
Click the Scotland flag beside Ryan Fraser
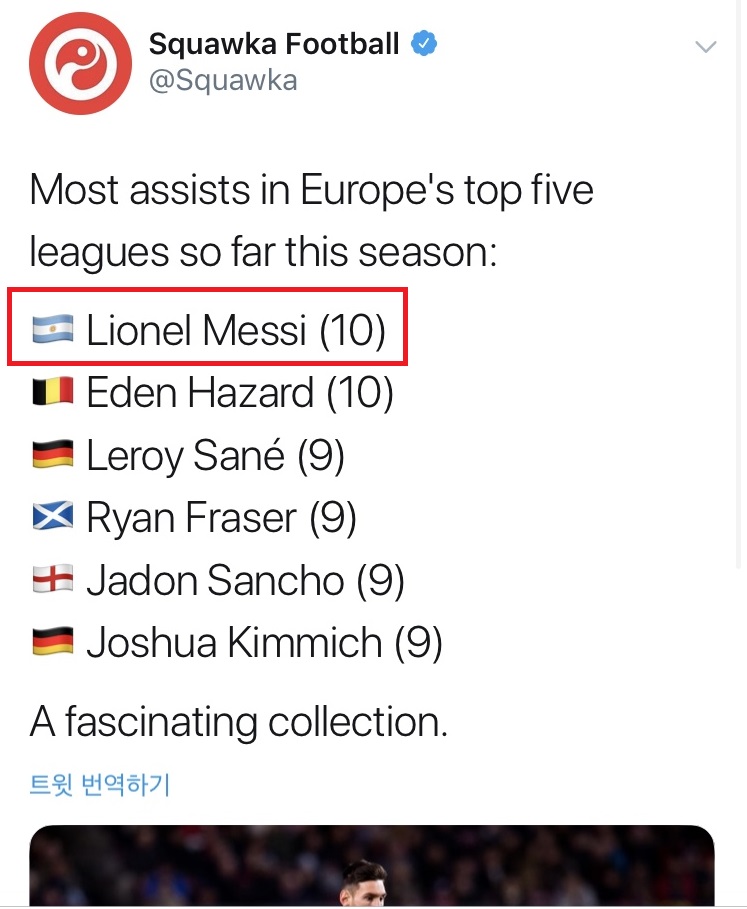(x=53, y=518)
